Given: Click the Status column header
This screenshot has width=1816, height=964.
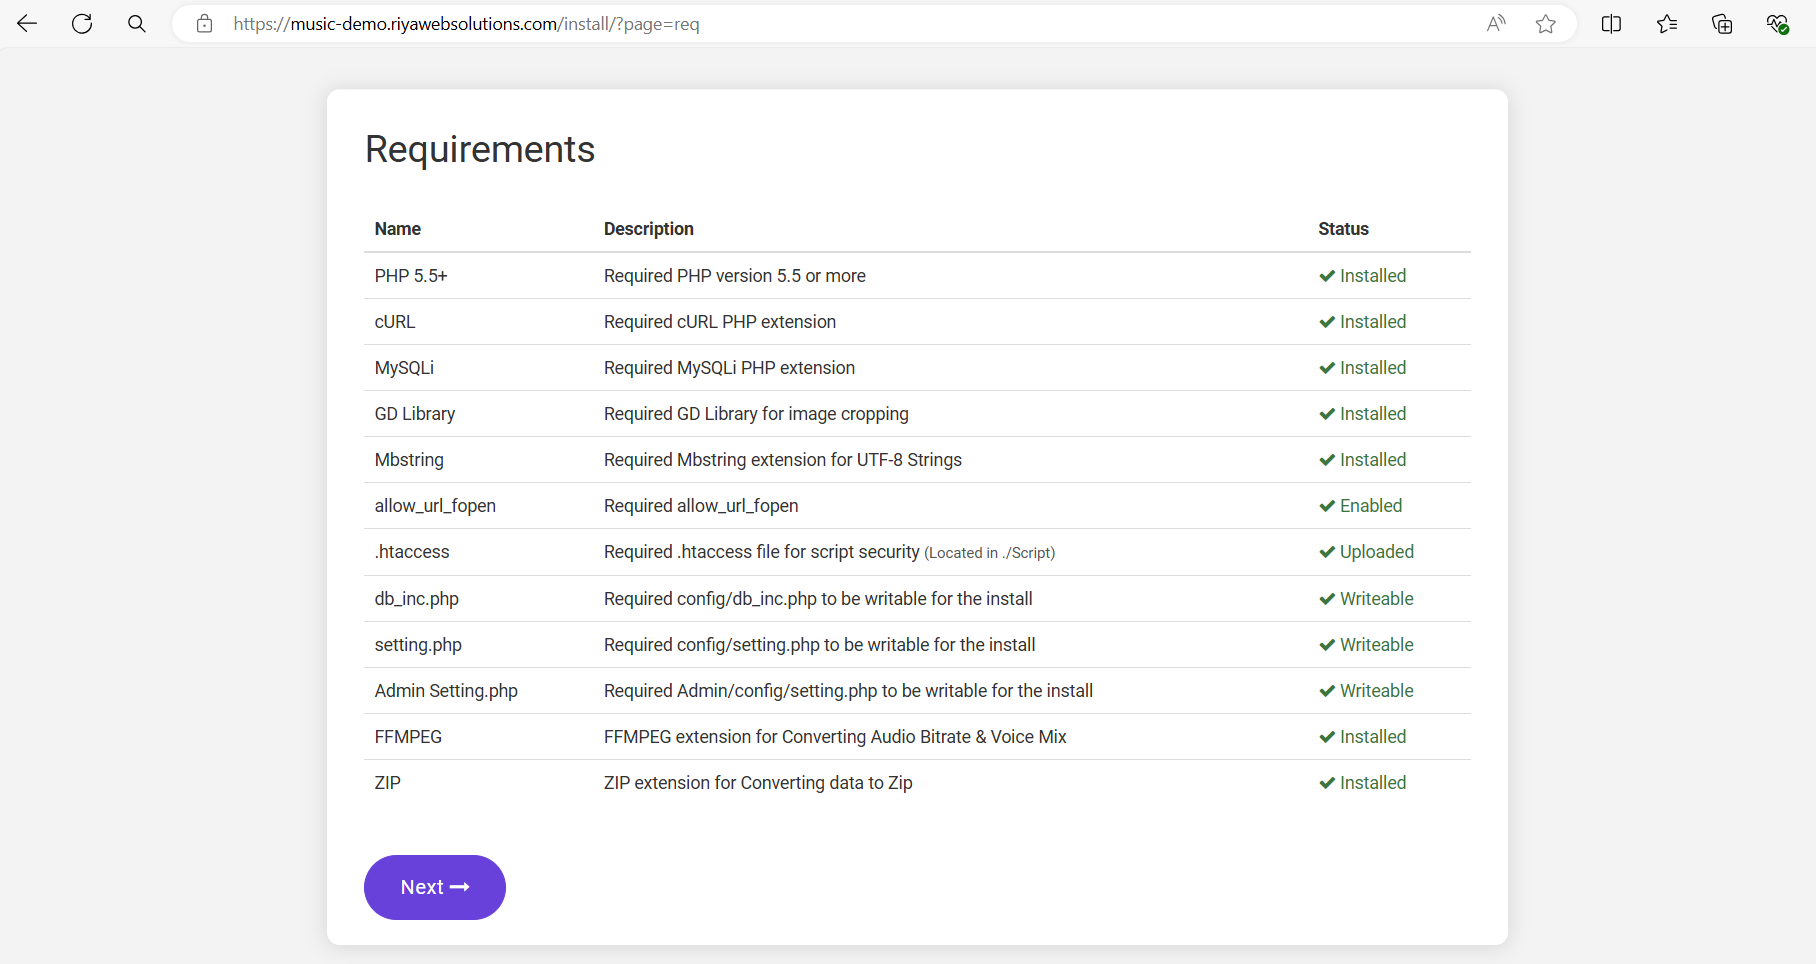Looking at the screenshot, I should pos(1343,229).
